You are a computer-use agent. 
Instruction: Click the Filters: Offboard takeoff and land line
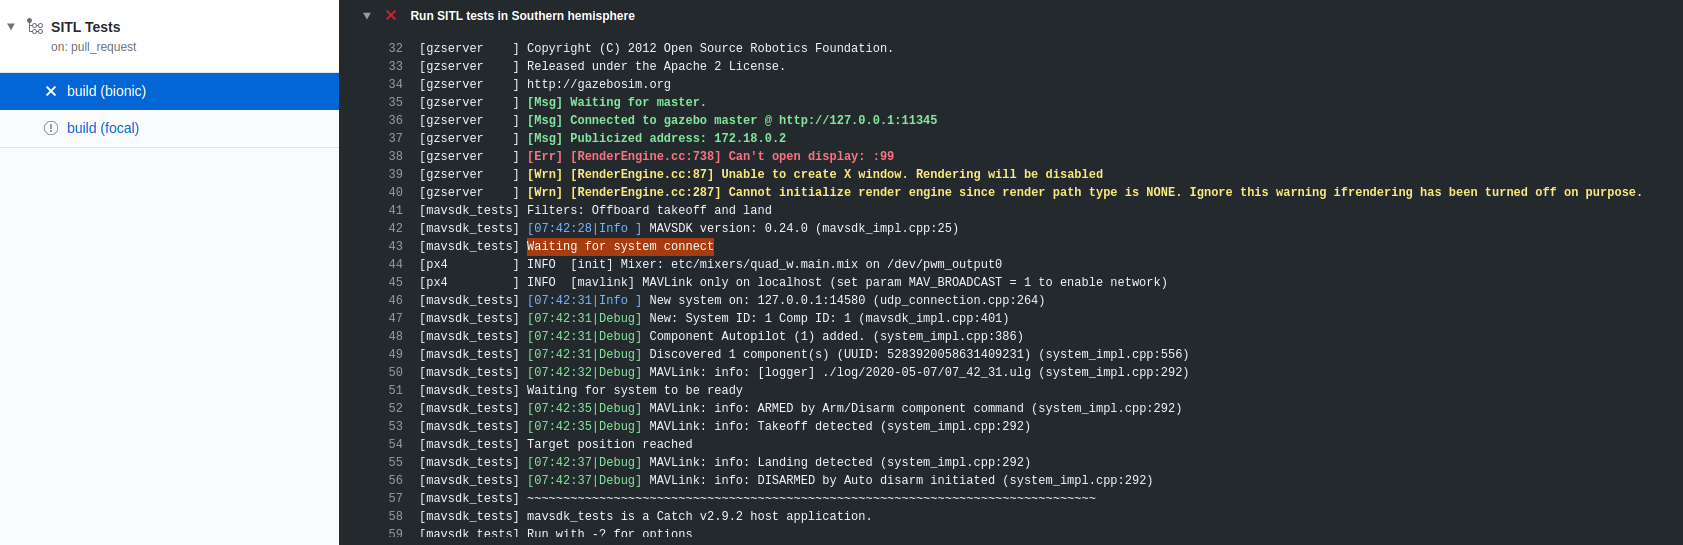pyautogui.click(x=649, y=210)
